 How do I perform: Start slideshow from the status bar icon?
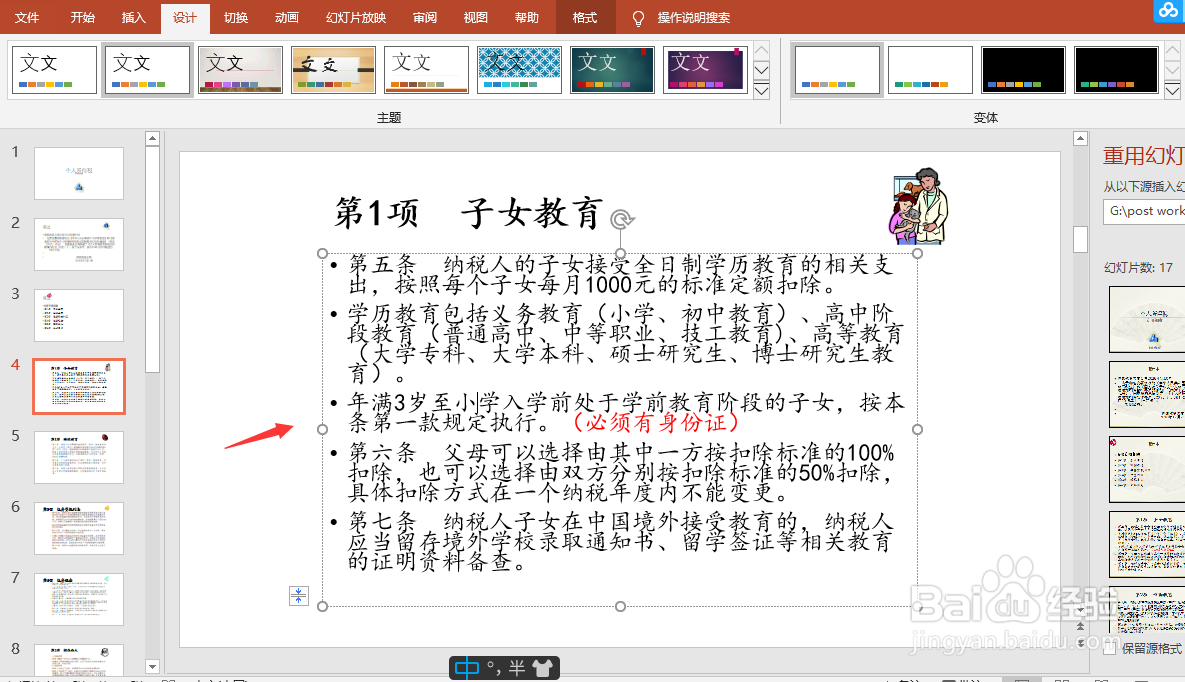(x=1142, y=679)
